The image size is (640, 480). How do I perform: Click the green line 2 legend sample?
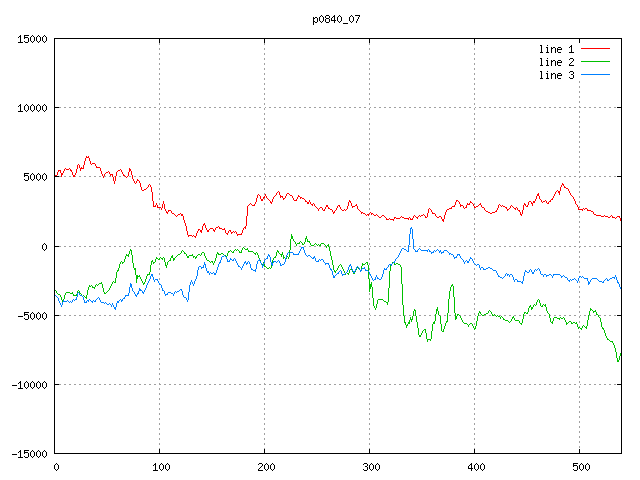tap(595, 62)
